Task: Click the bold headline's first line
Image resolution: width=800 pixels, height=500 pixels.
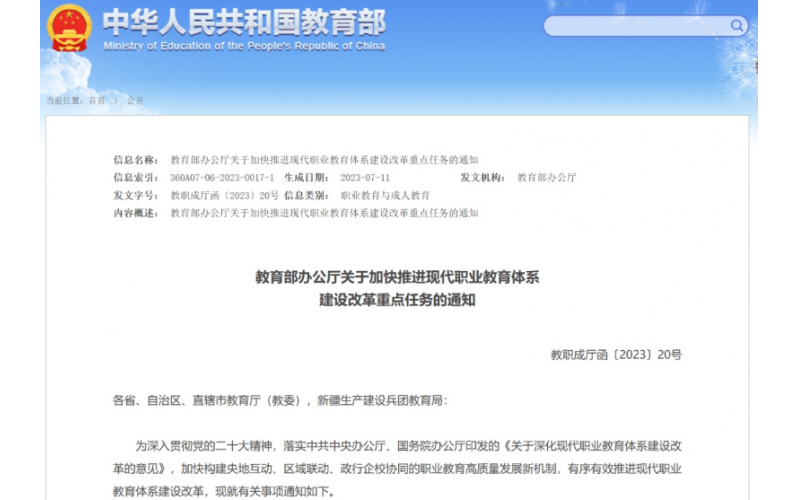Action: (397, 277)
